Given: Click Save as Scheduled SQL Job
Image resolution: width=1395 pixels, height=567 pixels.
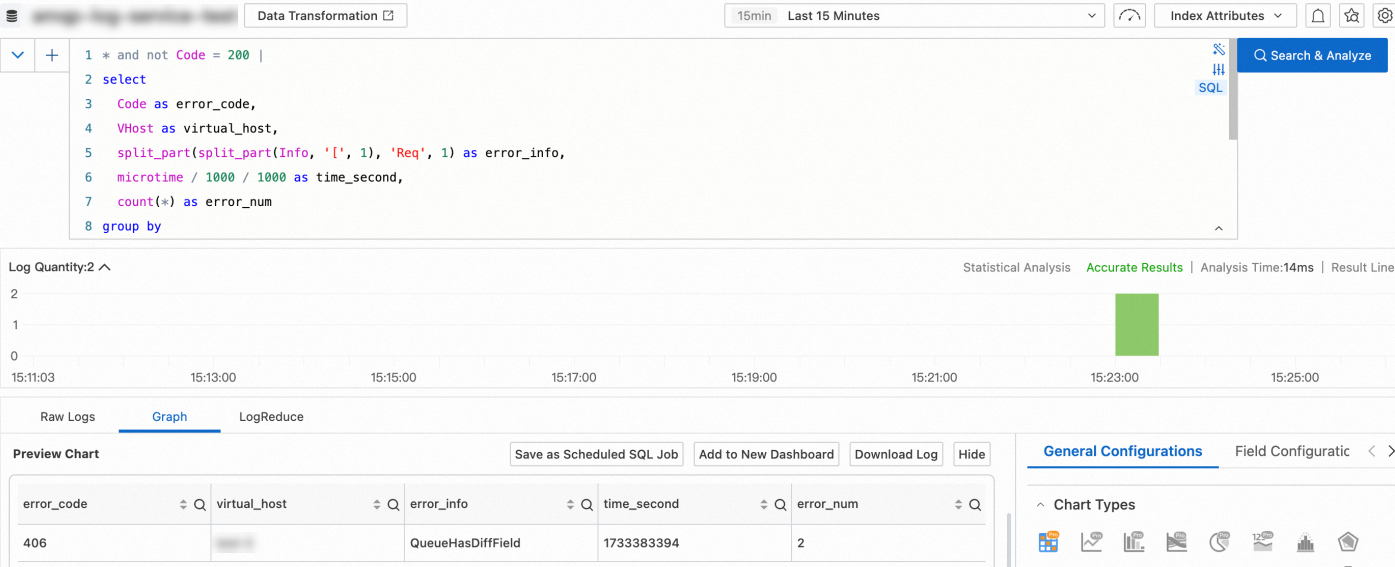Looking at the screenshot, I should 596,454.
